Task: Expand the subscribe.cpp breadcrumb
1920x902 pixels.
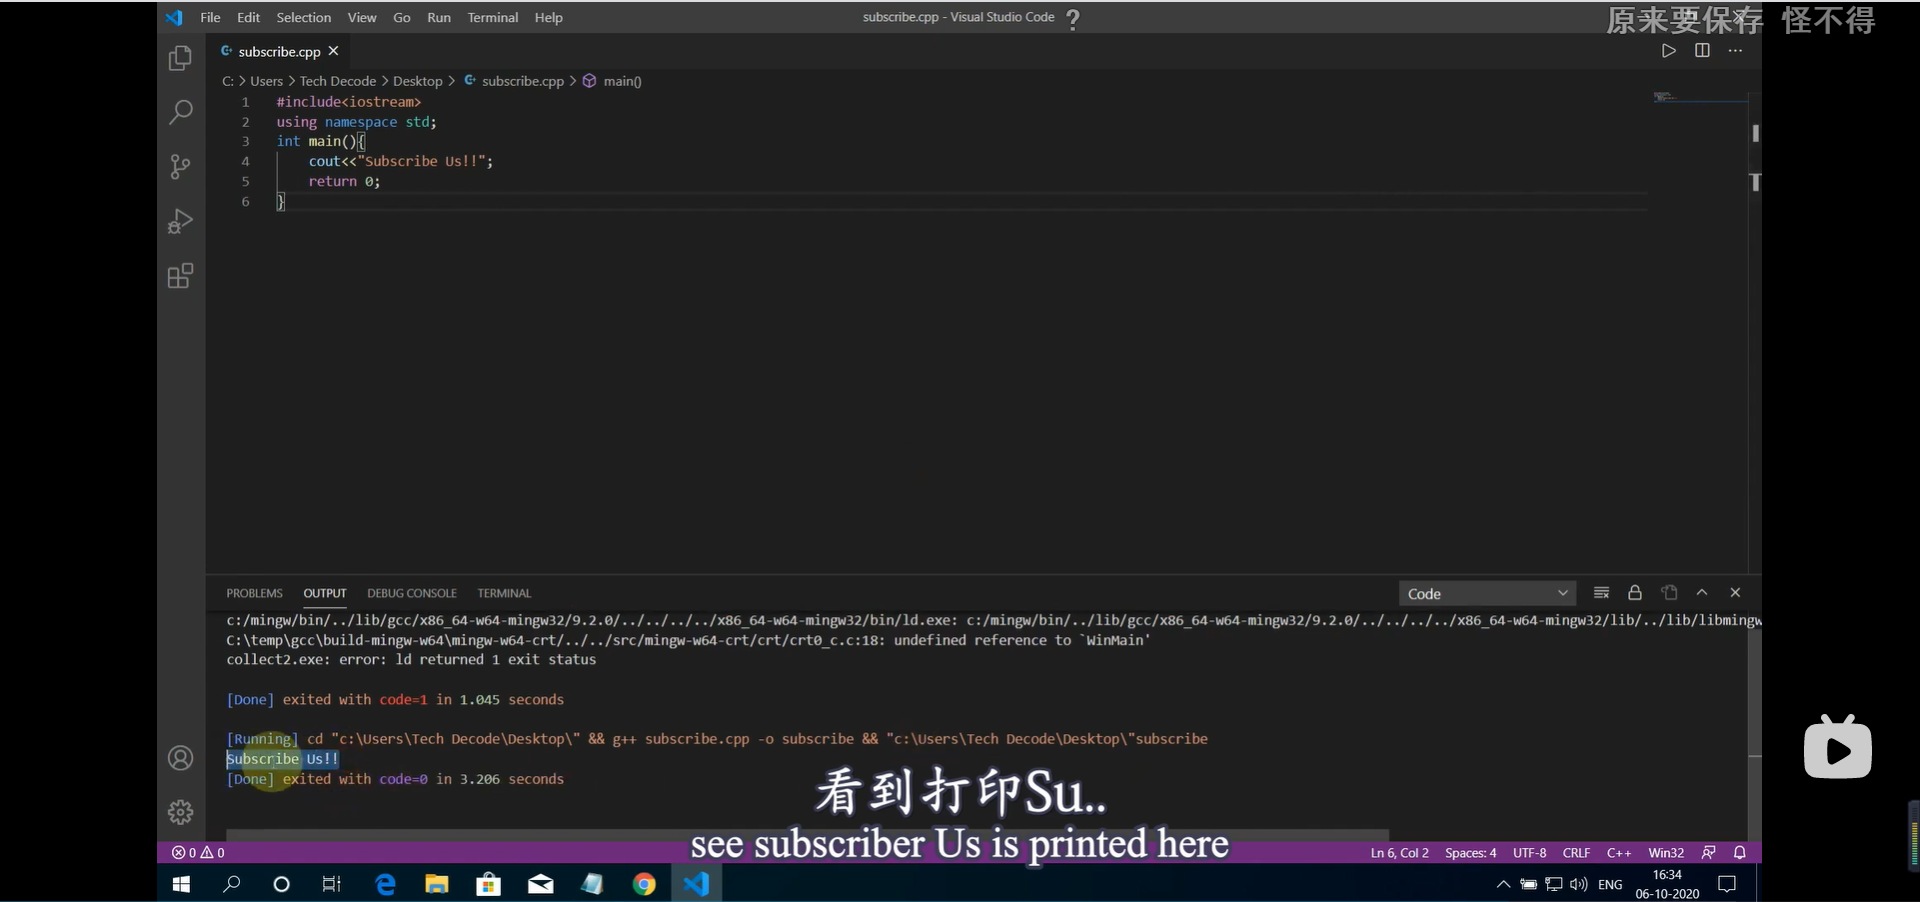Action: coord(514,81)
